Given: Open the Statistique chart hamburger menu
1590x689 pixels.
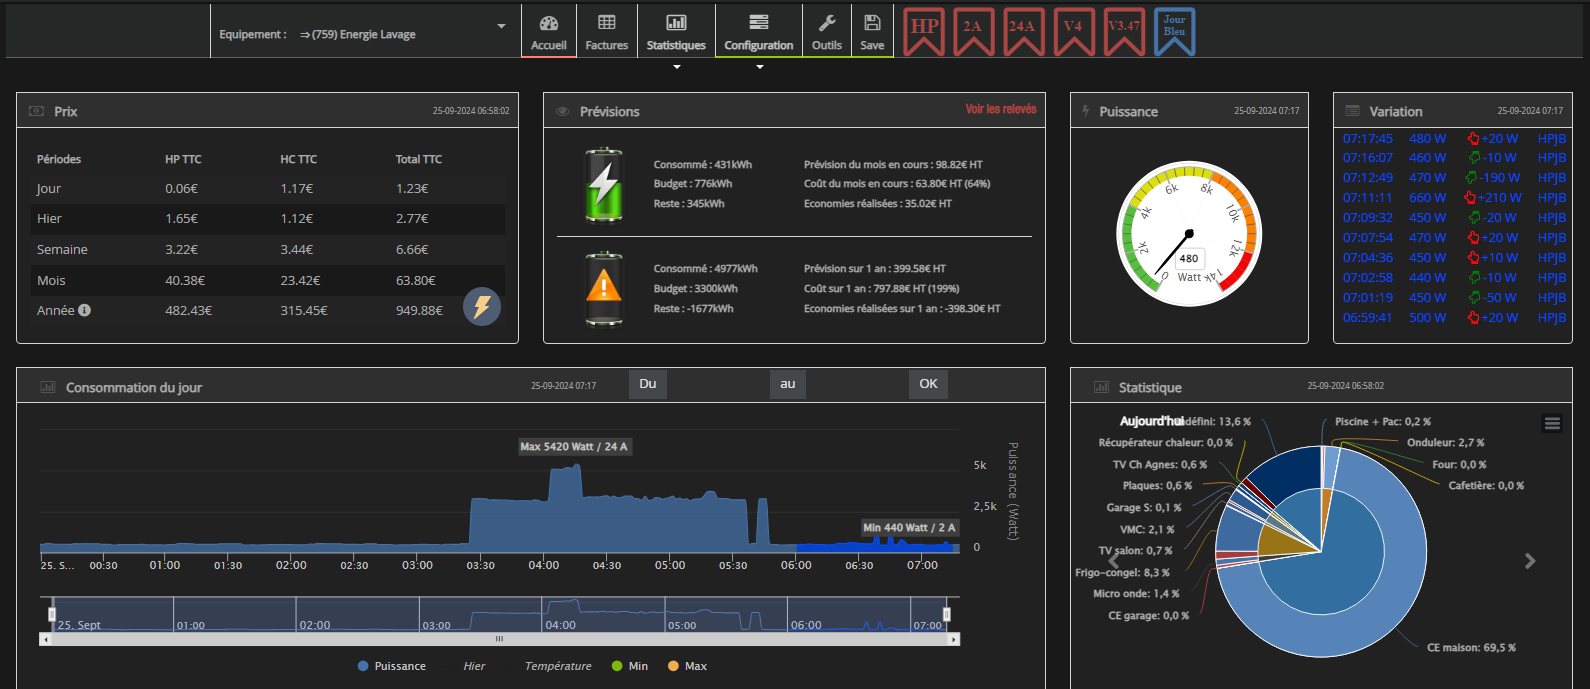Looking at the screenshot, I should coord(1552,424).
